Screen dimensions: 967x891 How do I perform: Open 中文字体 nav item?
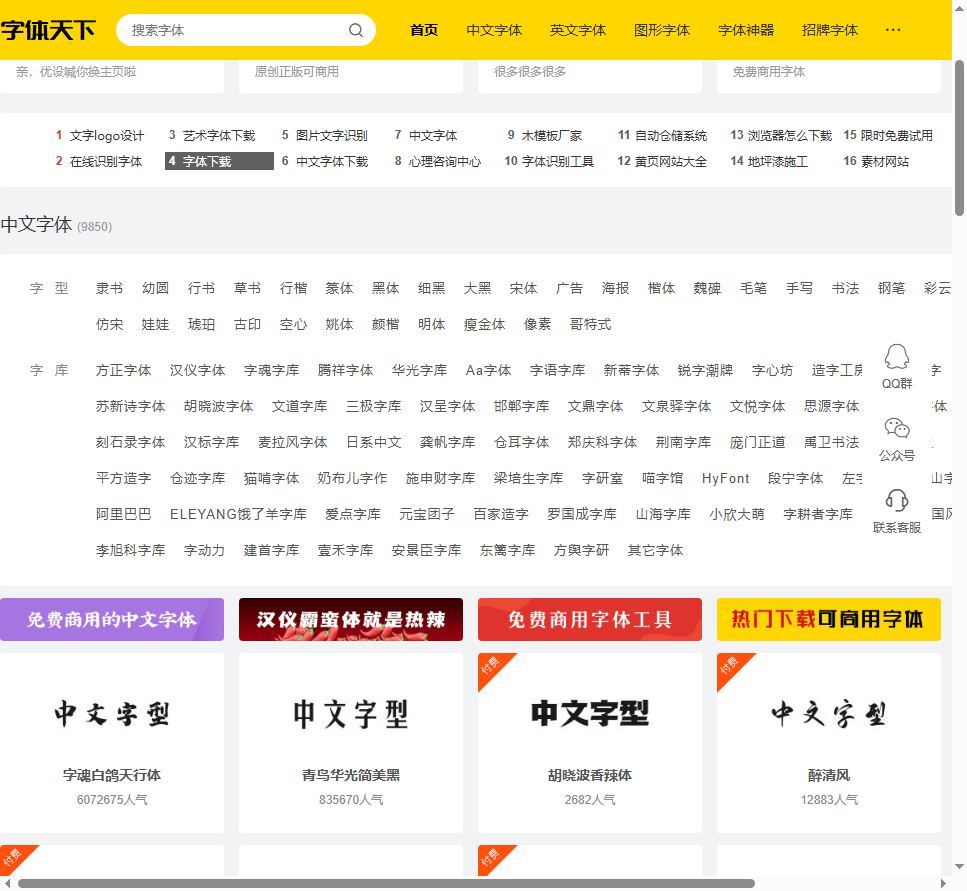point(494,30)
